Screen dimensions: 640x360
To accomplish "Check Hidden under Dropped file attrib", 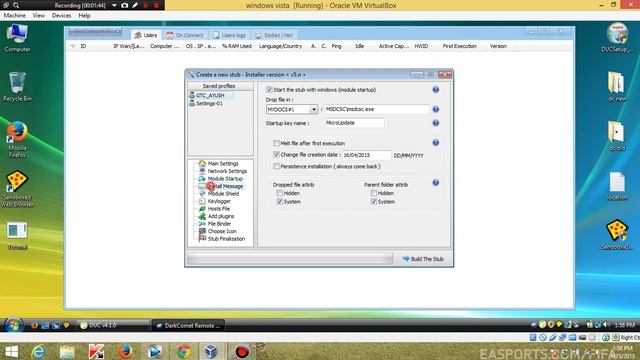I will [280, 193].
